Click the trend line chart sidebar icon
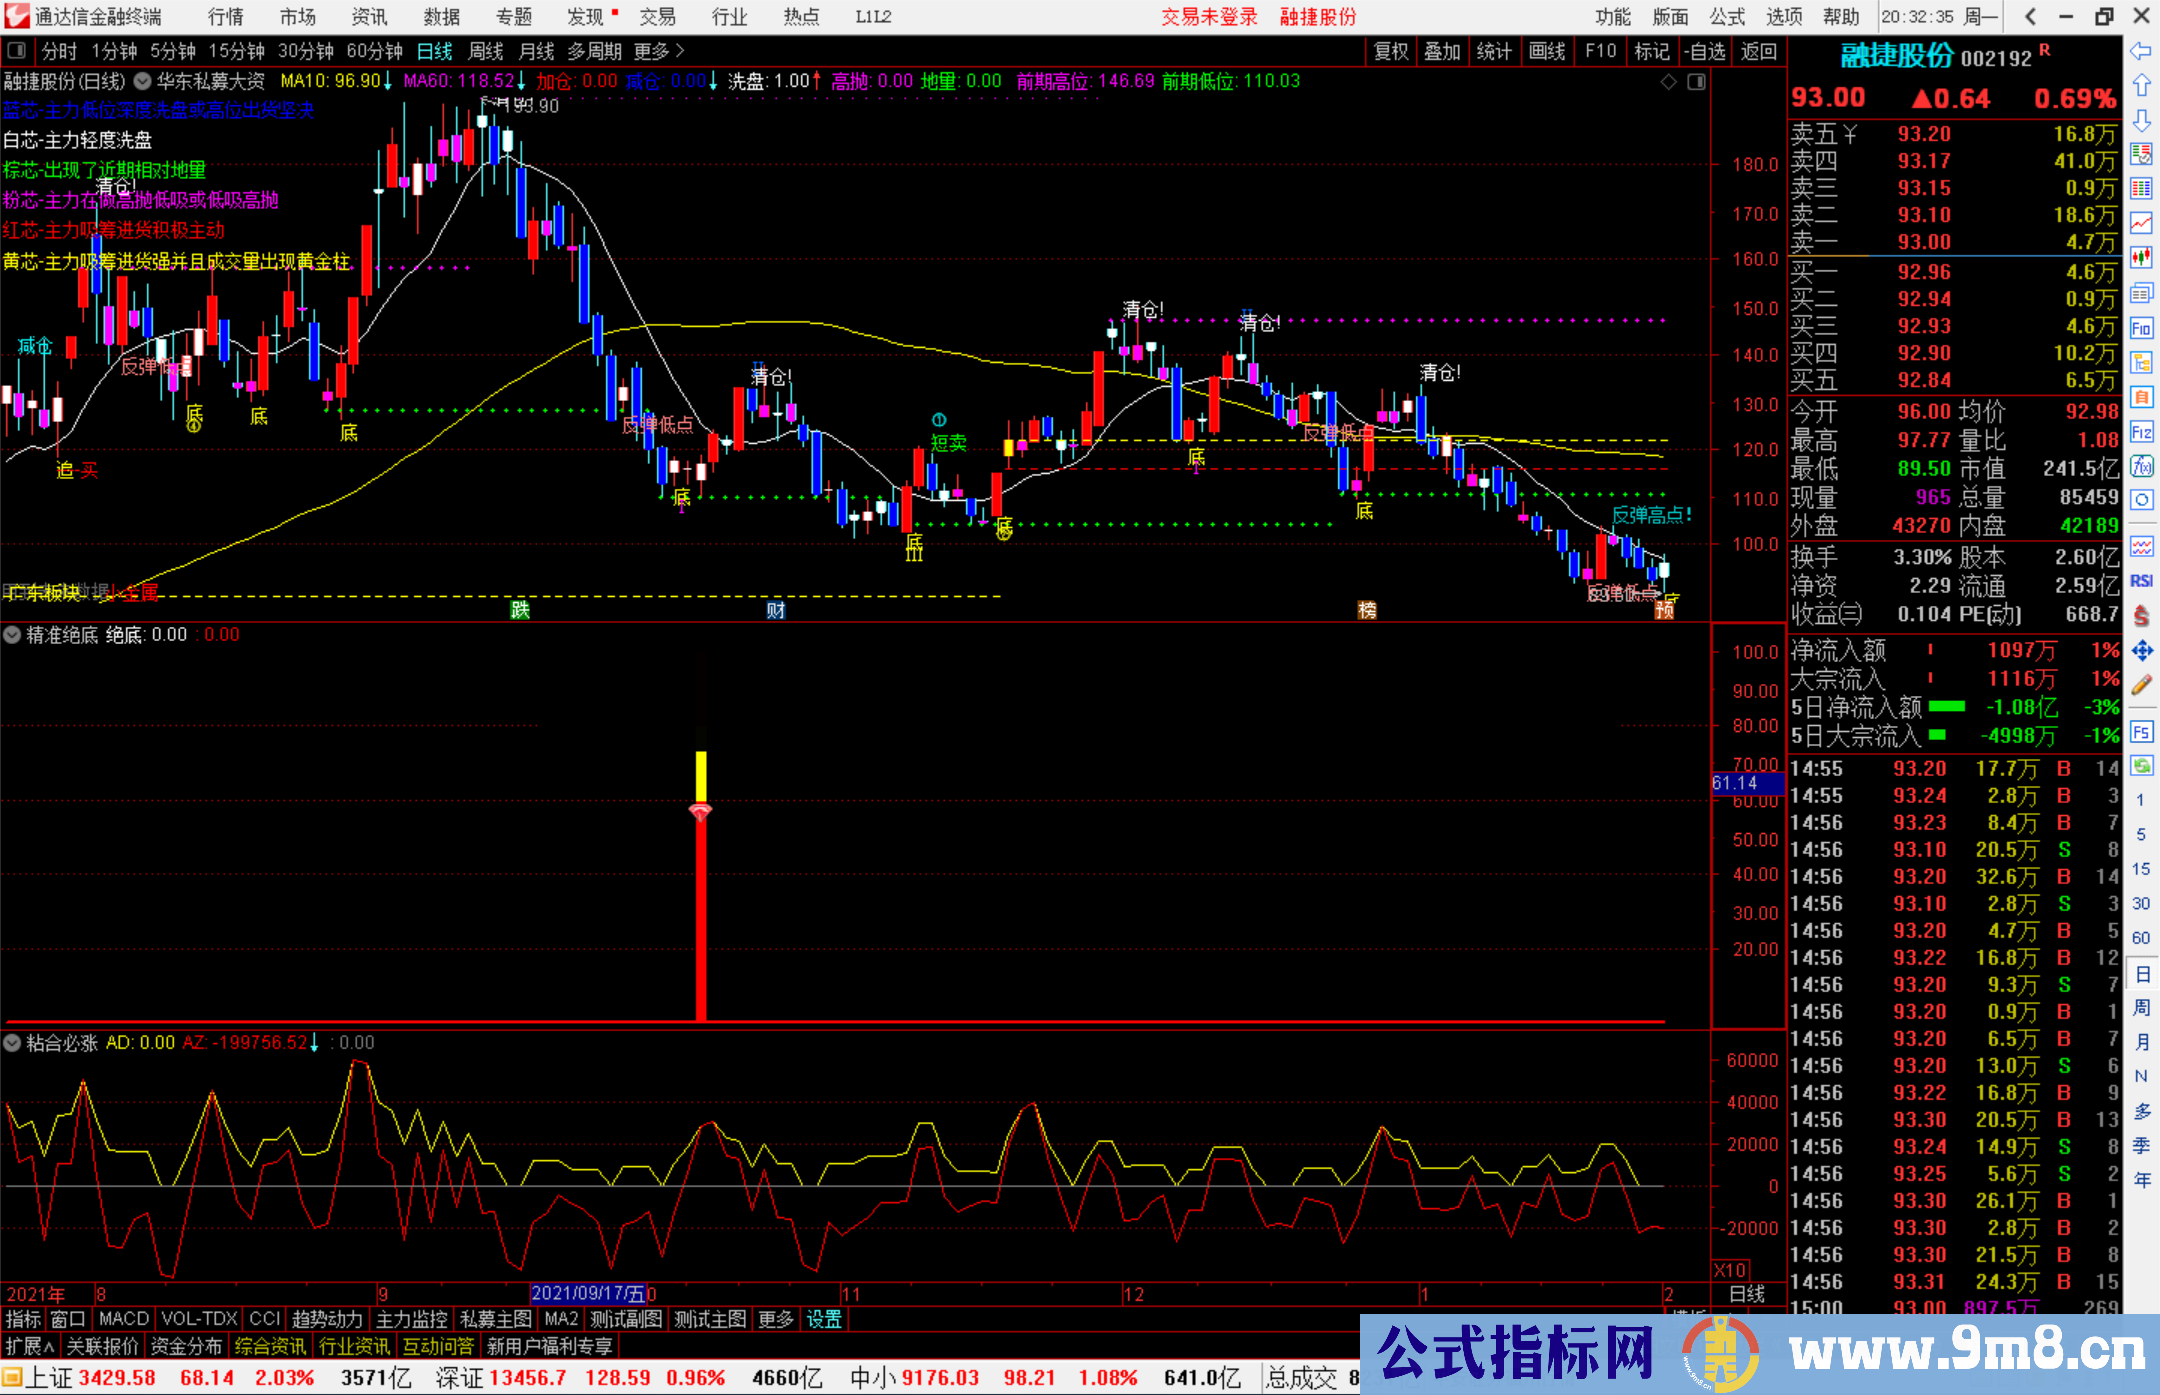Screen dimensions: 2160x1395 tap(2141, 223)
